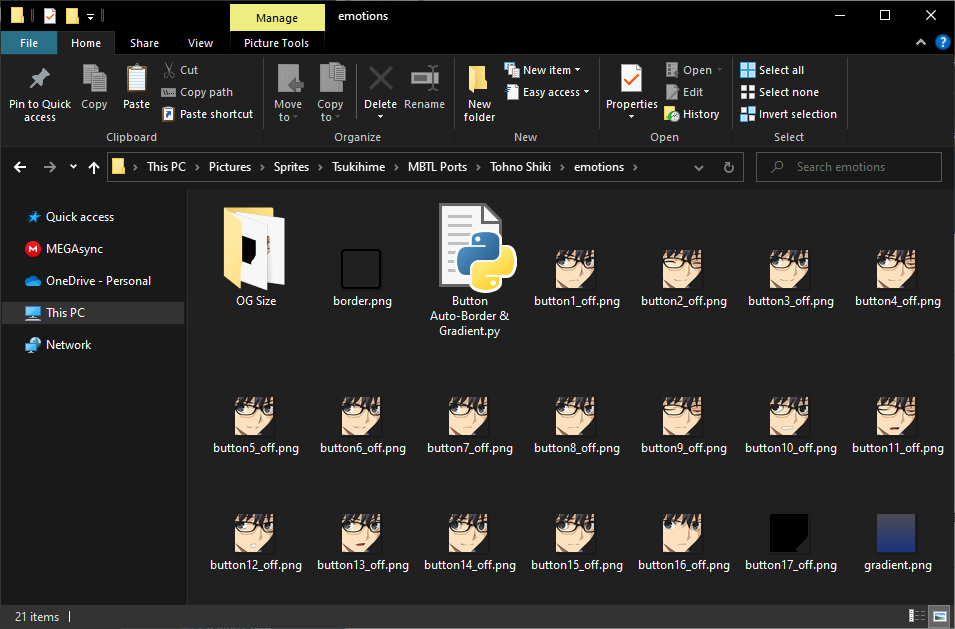
Task: Switch to details view in status bar
Action: pos(917,616)
